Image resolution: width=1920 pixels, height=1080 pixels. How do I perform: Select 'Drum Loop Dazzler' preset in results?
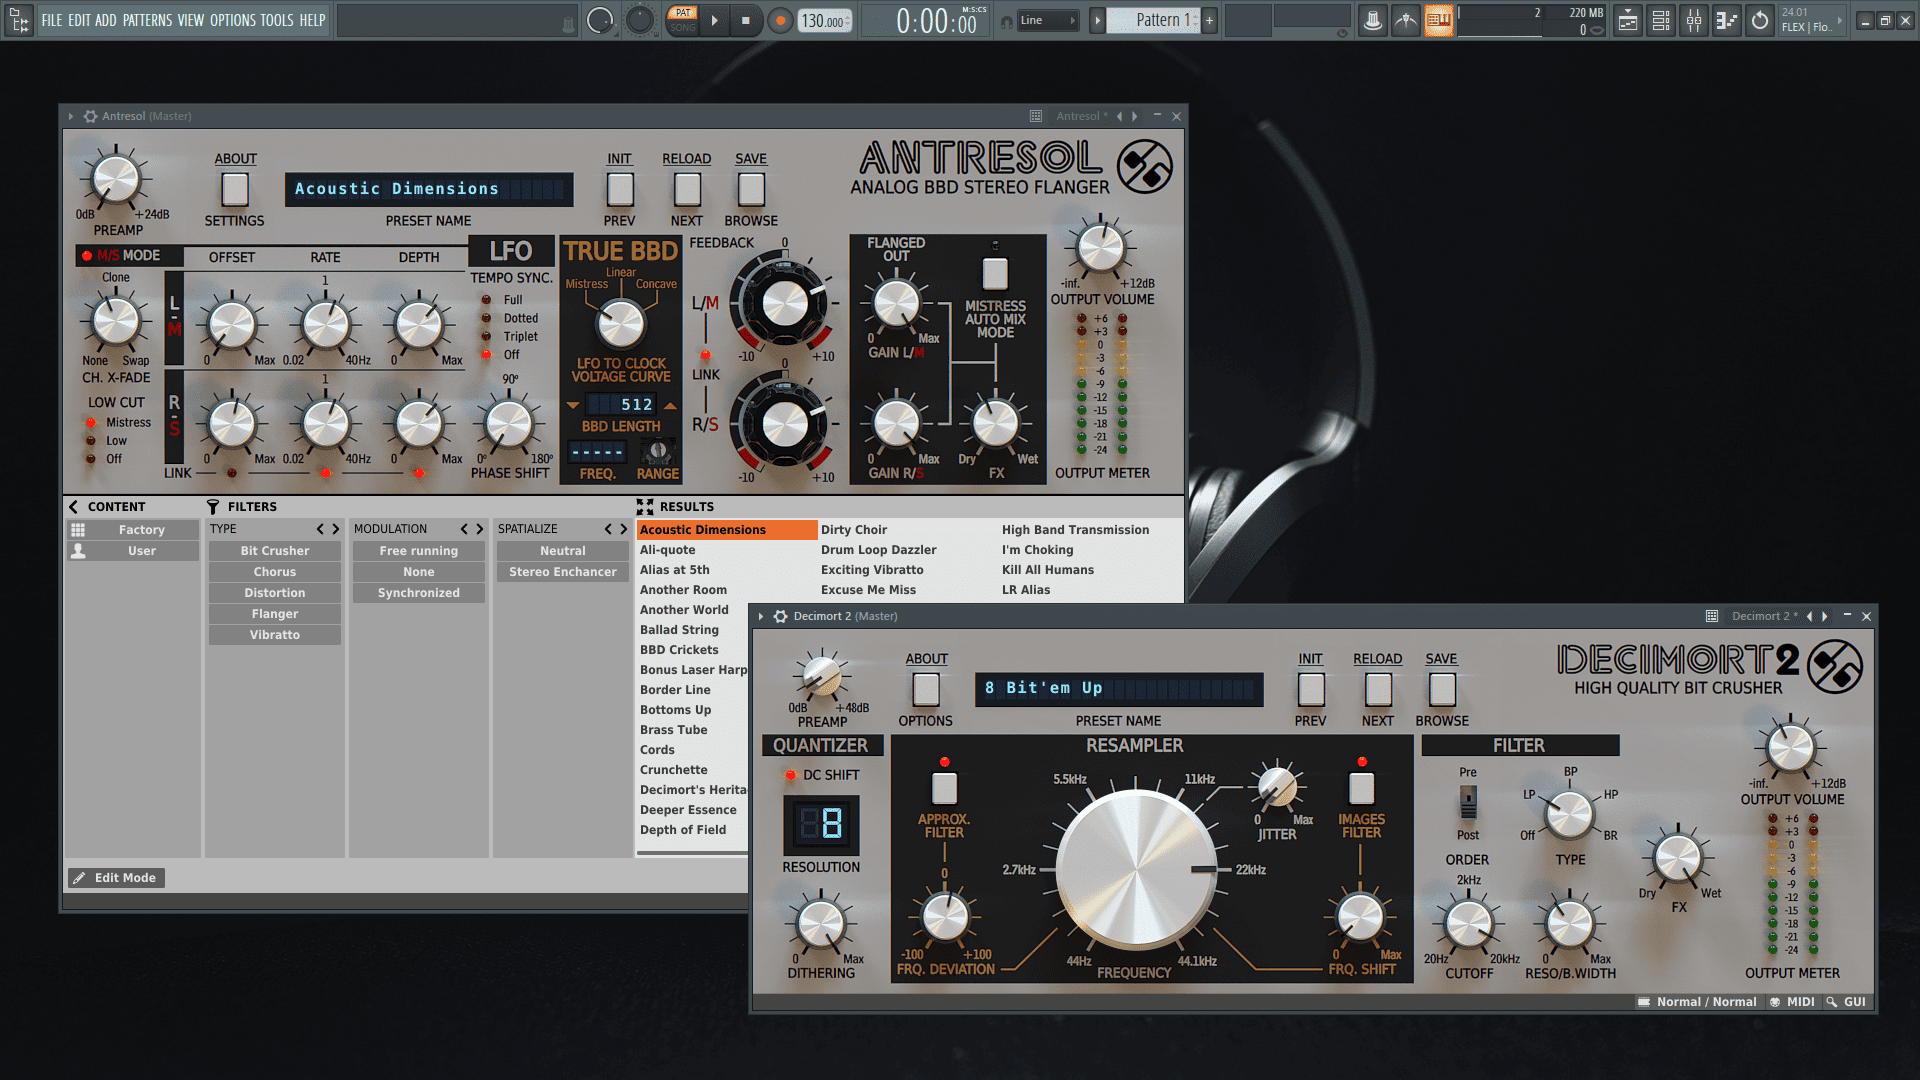(879, 550)
